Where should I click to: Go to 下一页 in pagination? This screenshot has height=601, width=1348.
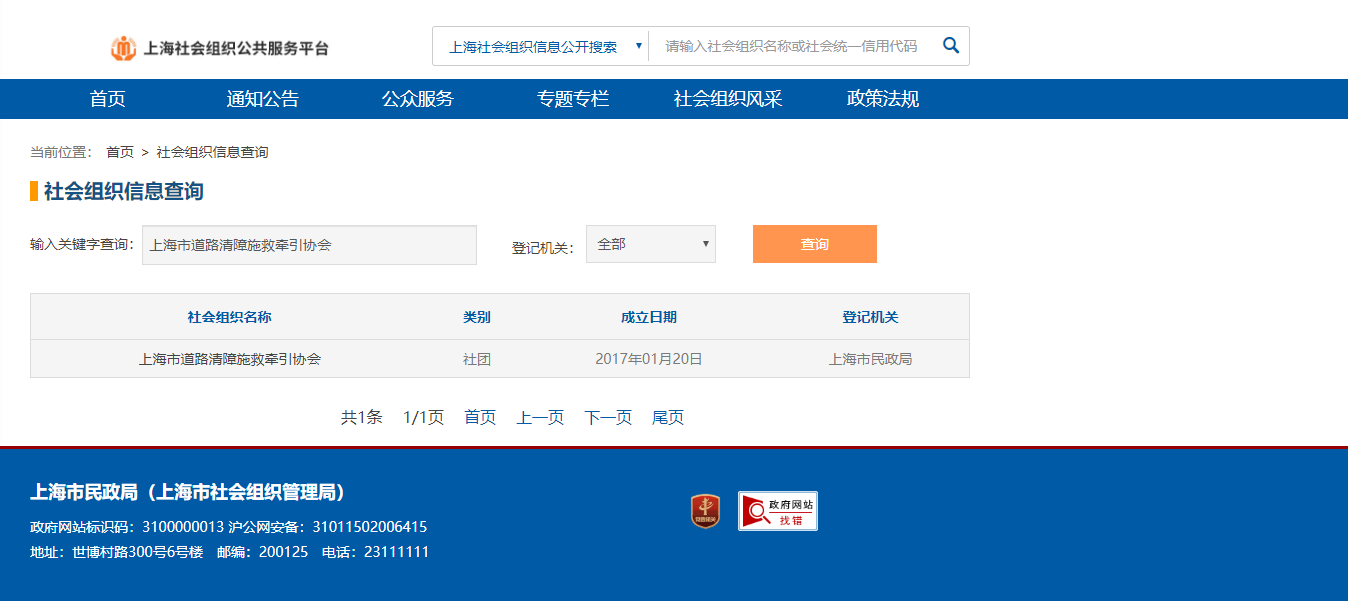608,418
